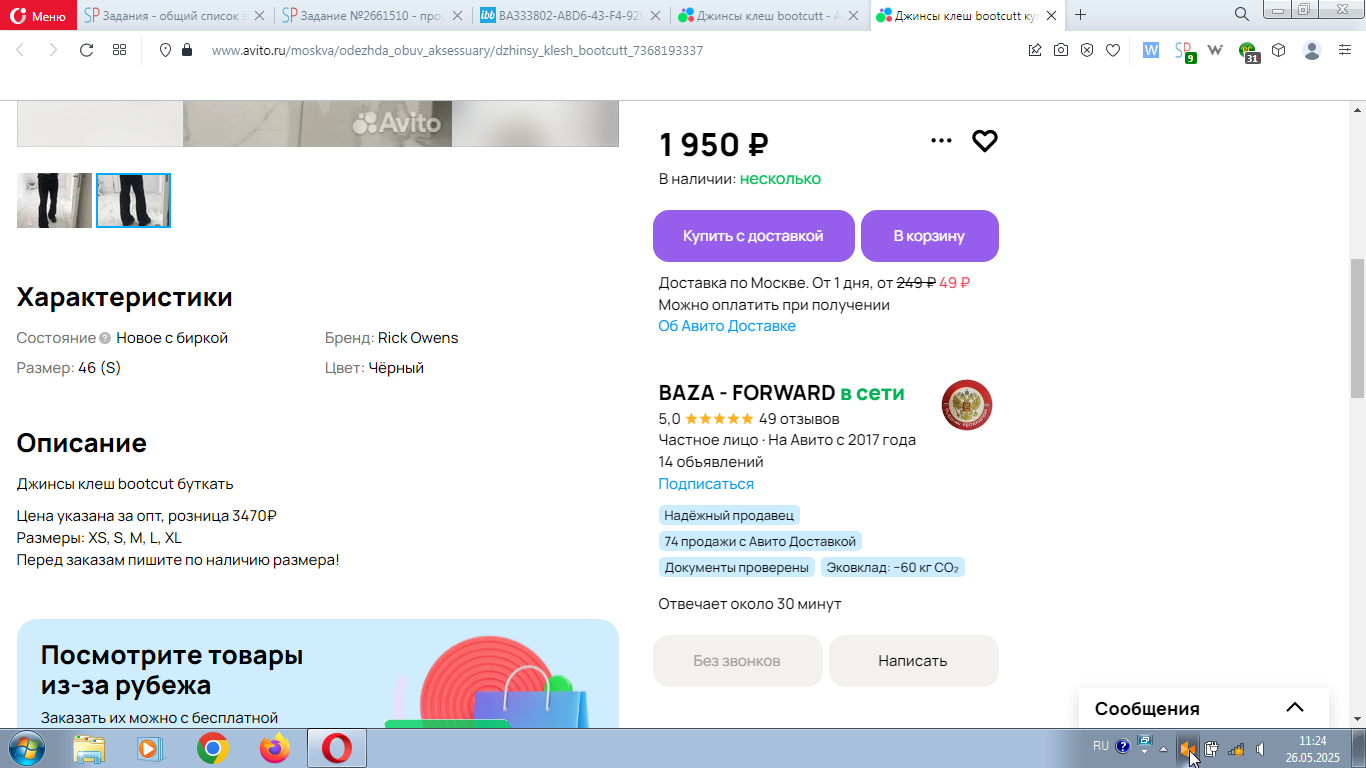Click 'Документы проверены' badge

736,567
